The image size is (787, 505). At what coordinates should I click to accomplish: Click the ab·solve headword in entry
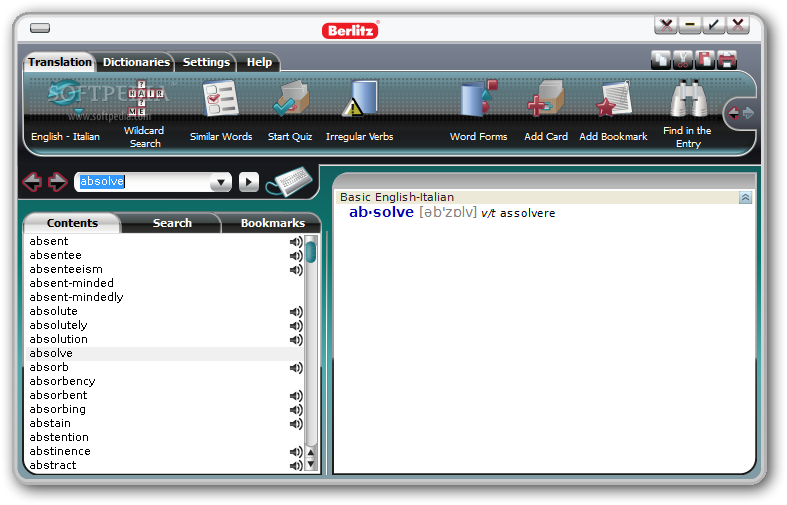[x=381, y=212]
